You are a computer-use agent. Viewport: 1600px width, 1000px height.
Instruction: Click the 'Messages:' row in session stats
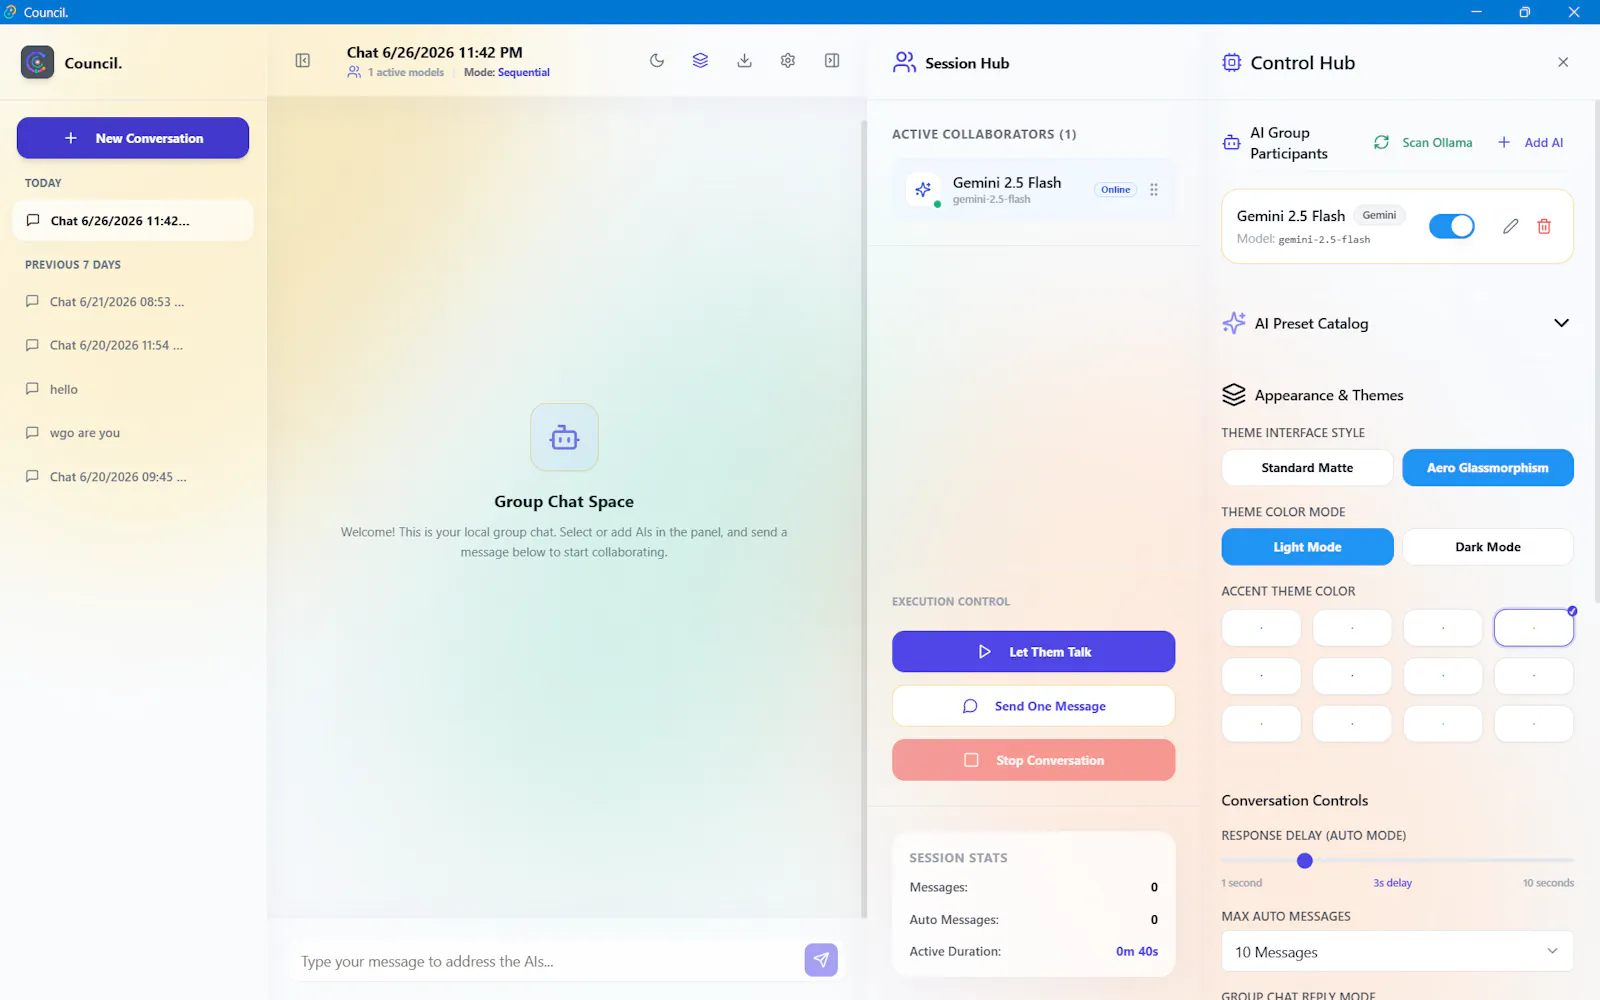(1033, 887)
